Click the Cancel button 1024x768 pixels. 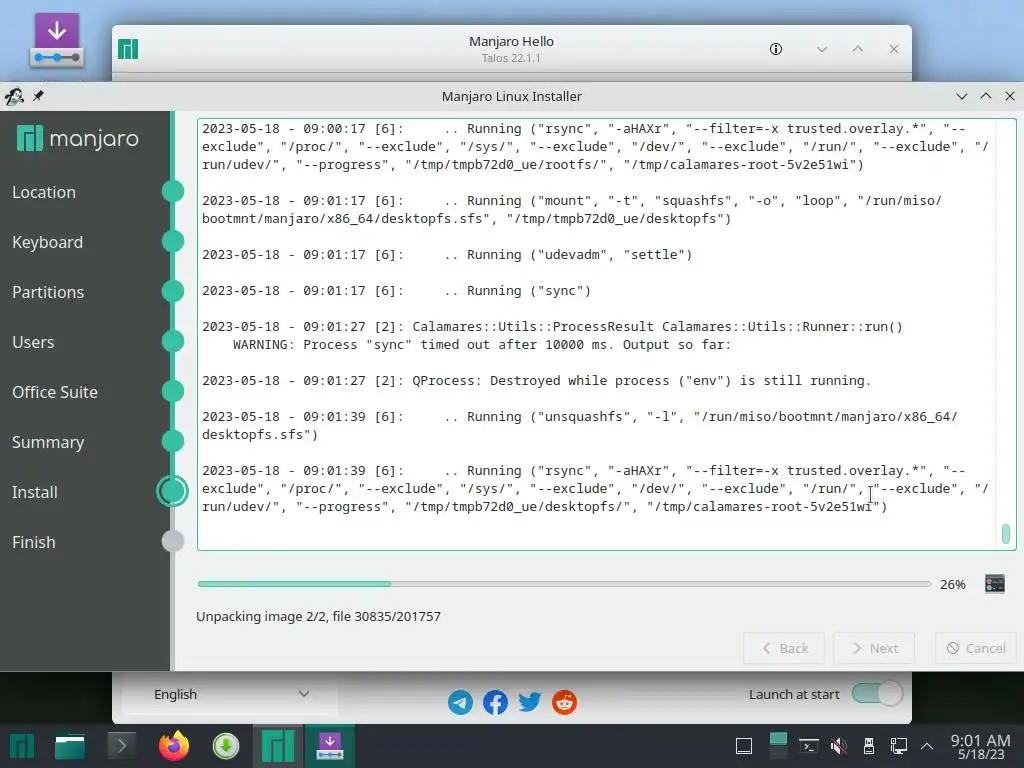point(976,648)
